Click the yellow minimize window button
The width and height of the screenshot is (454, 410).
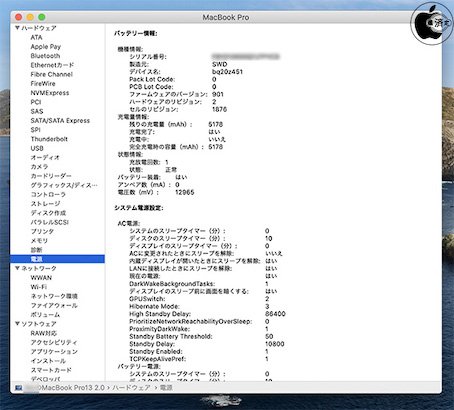(30, 17)
